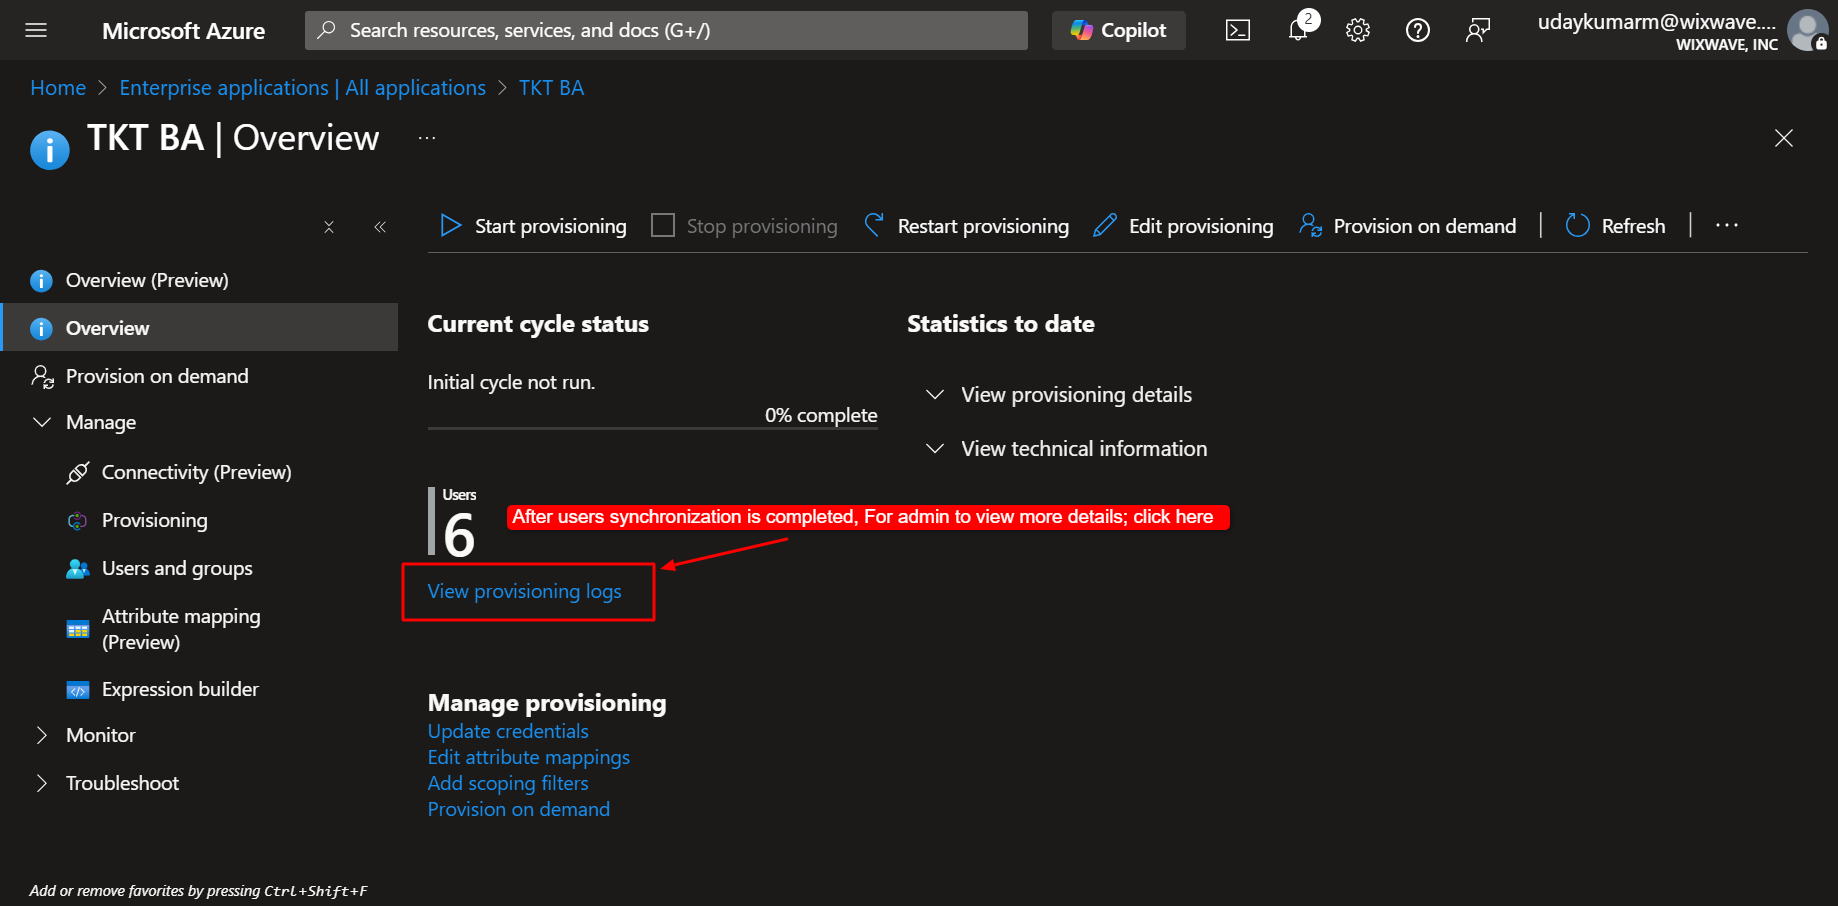Image resolution: width=1838 pixels, height=906 pixels.
Task: Open the help question mark icon
Action: click(x=1418, y=30)
